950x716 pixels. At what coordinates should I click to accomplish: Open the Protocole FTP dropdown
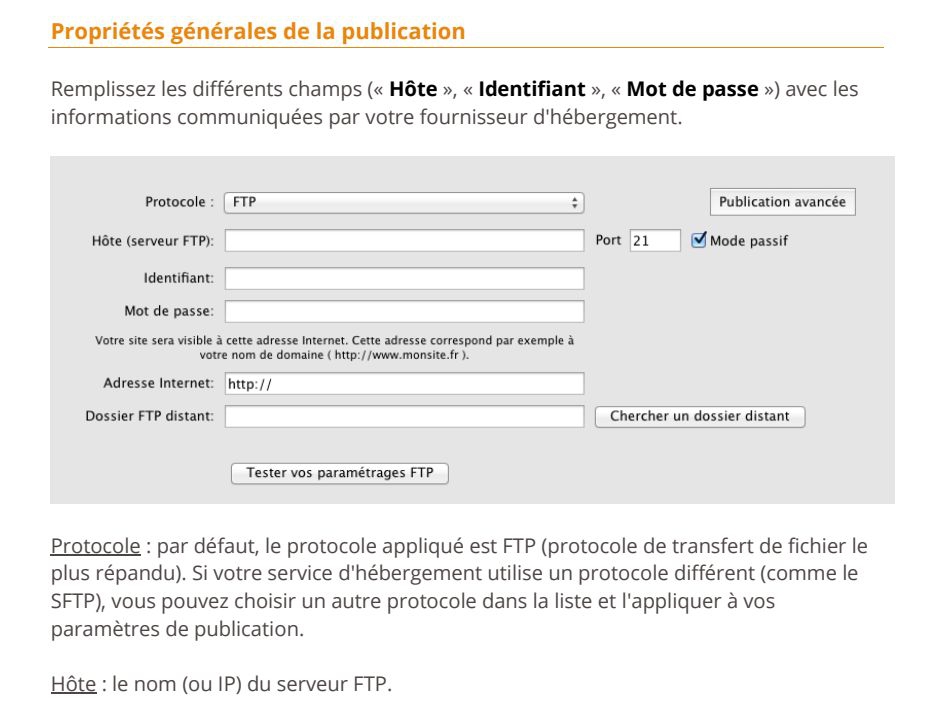coord(404,202)
